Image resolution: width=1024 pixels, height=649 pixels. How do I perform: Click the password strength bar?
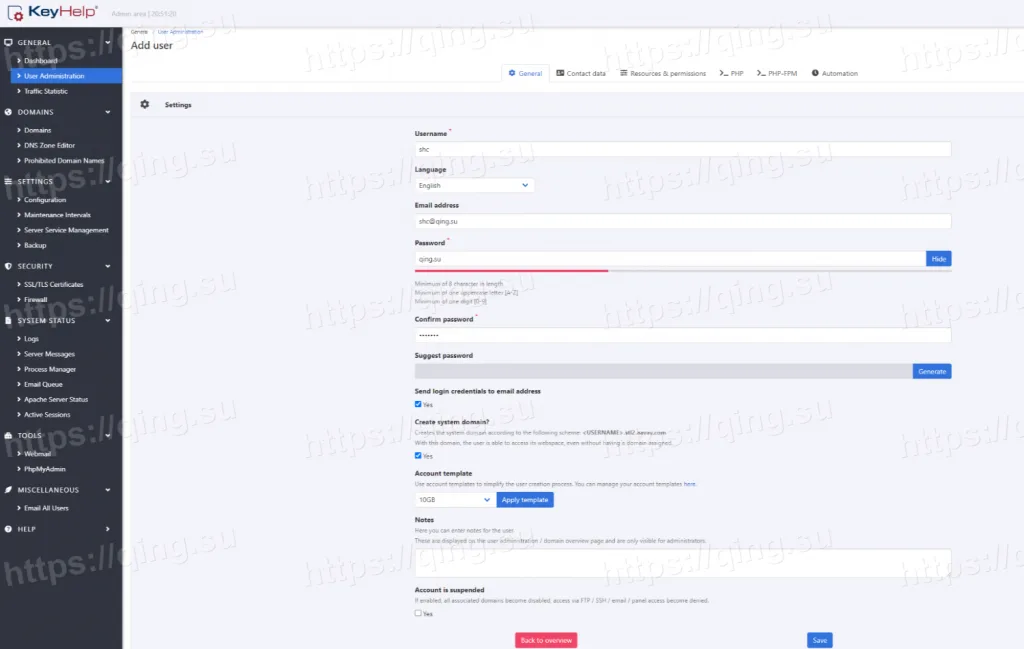click(682, 270)
